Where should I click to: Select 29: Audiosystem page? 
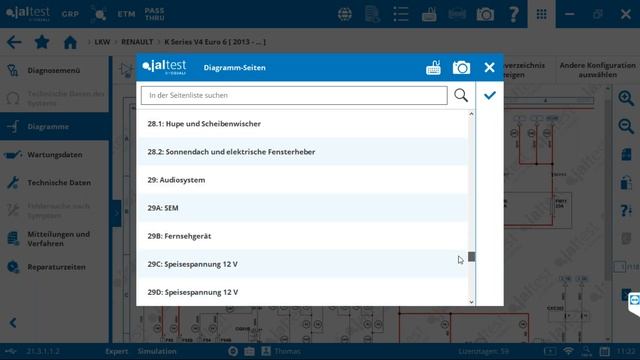pos(303,180)
